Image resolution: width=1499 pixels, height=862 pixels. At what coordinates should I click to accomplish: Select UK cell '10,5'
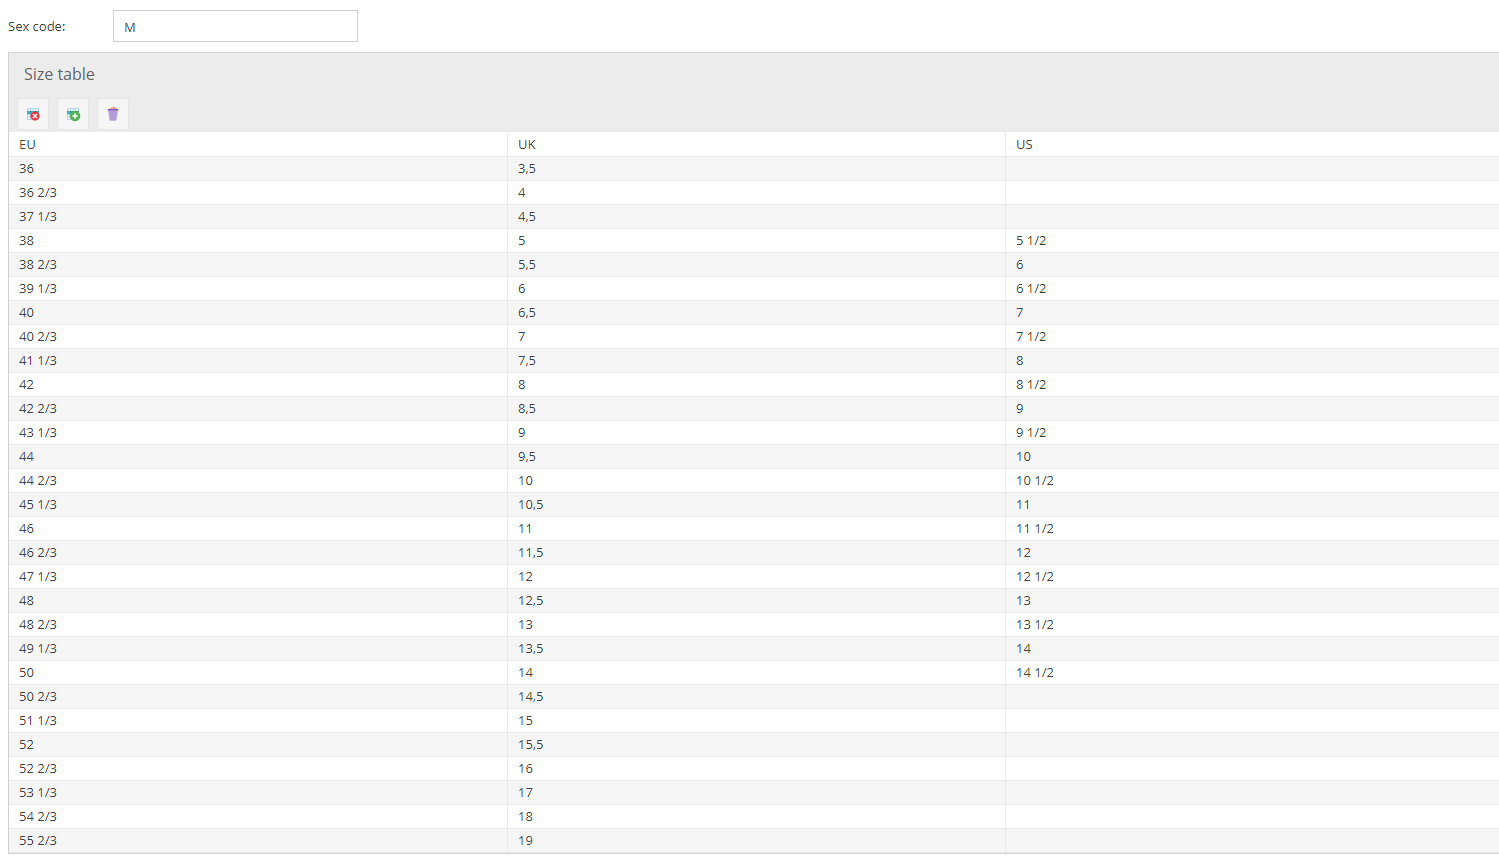[756, 504]
